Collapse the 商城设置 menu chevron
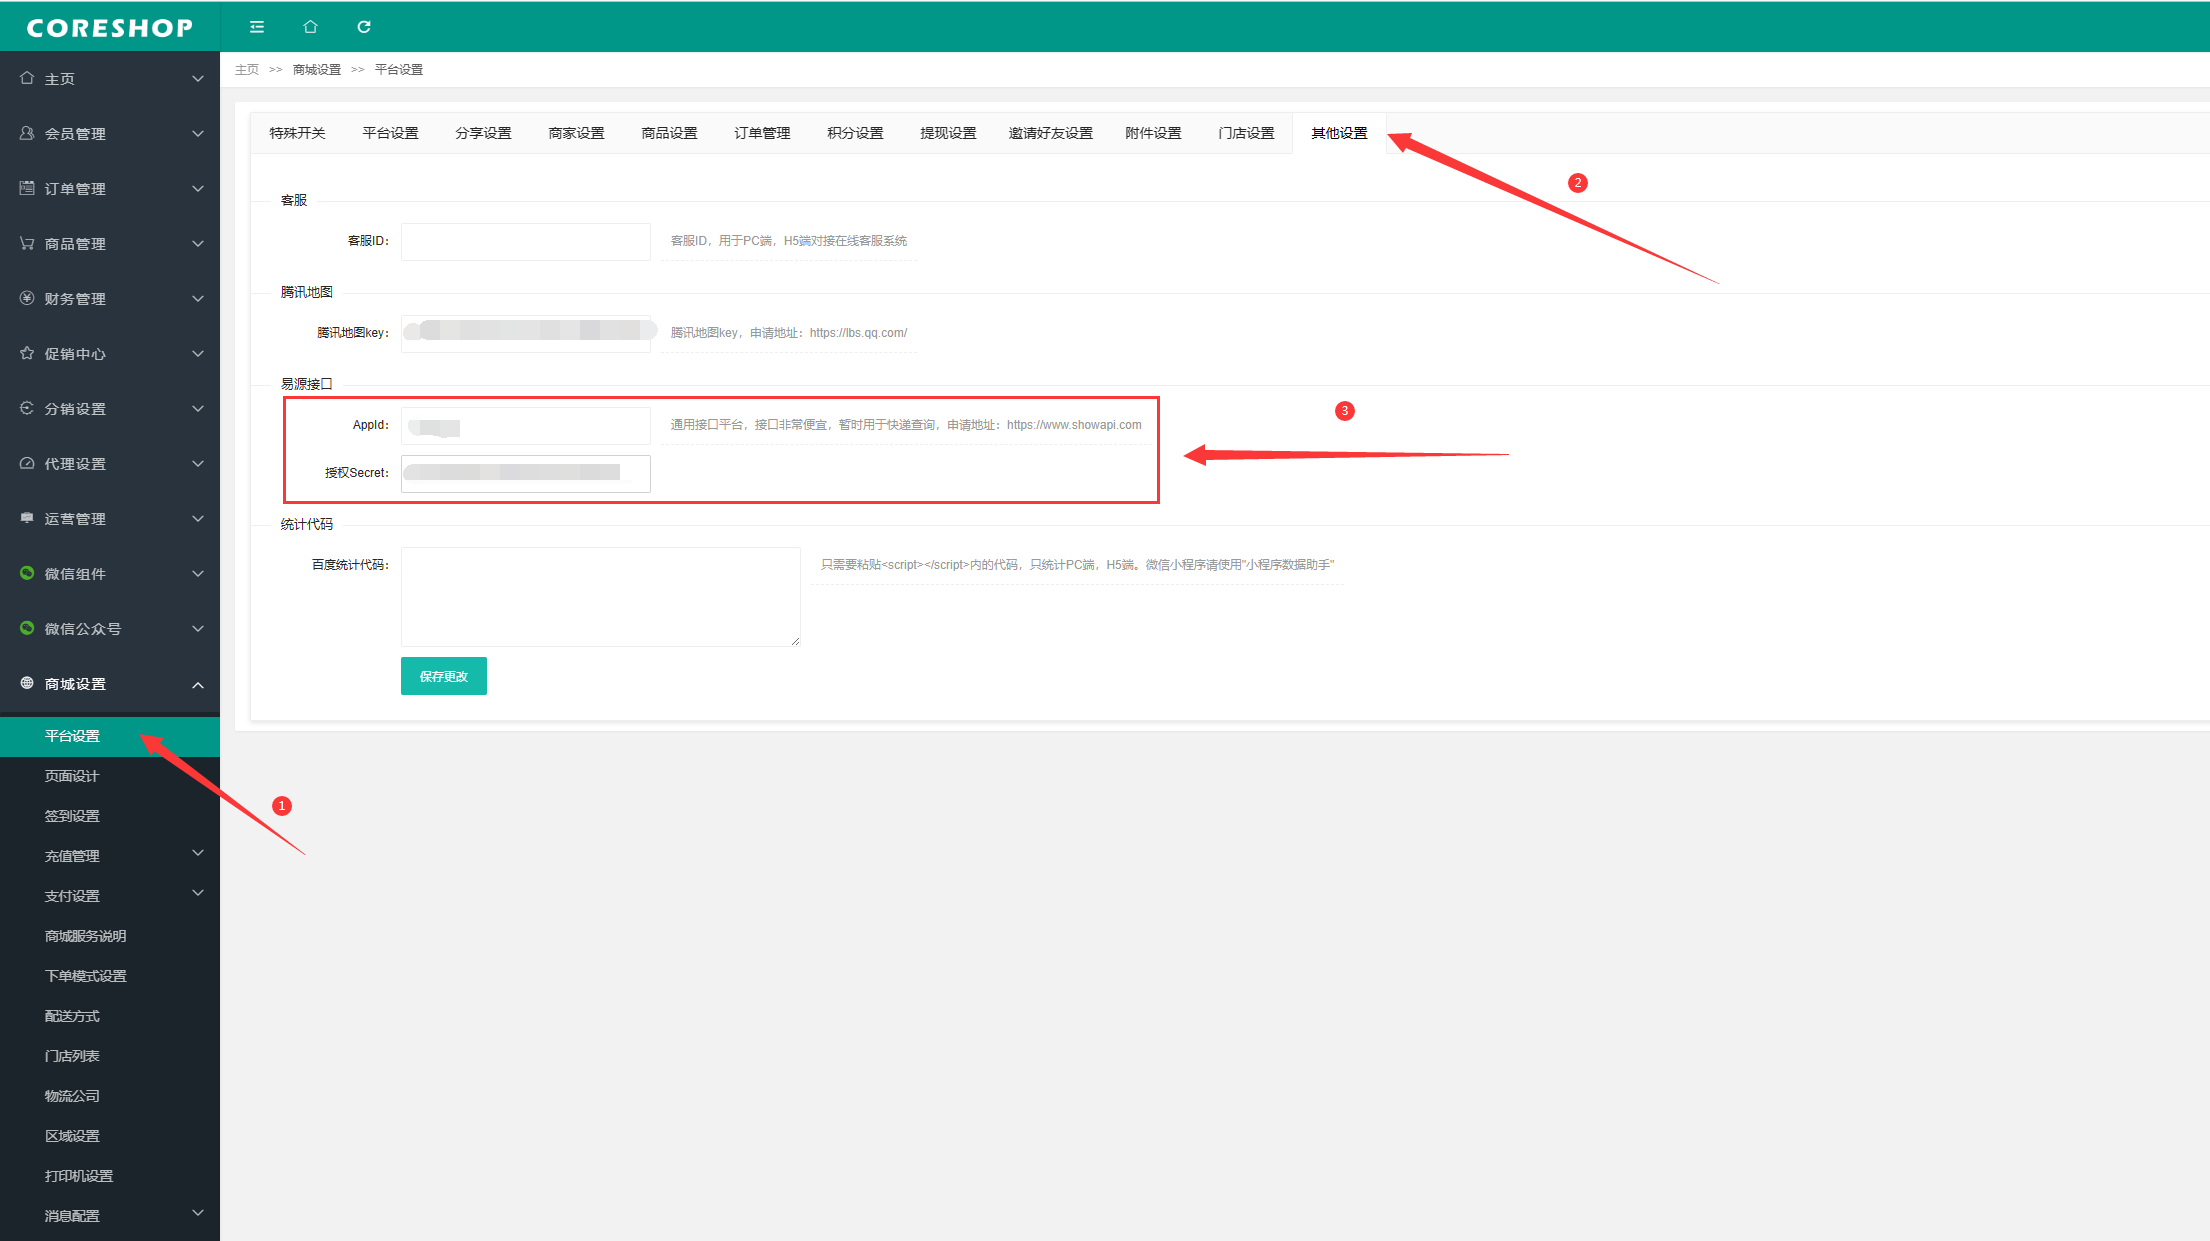Viewport: 2210px width, 1241px height. (x=198, y=685)
